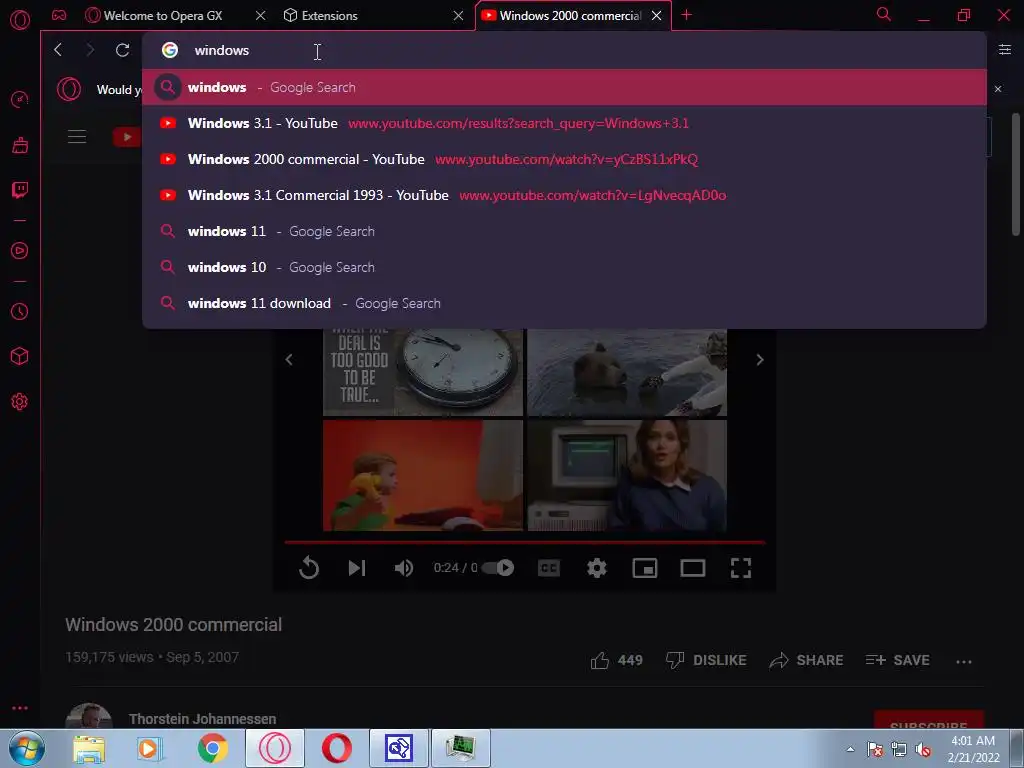1024x768 pixels.
Task: Toggle autoplay switch in player
Action: point(498,568)
